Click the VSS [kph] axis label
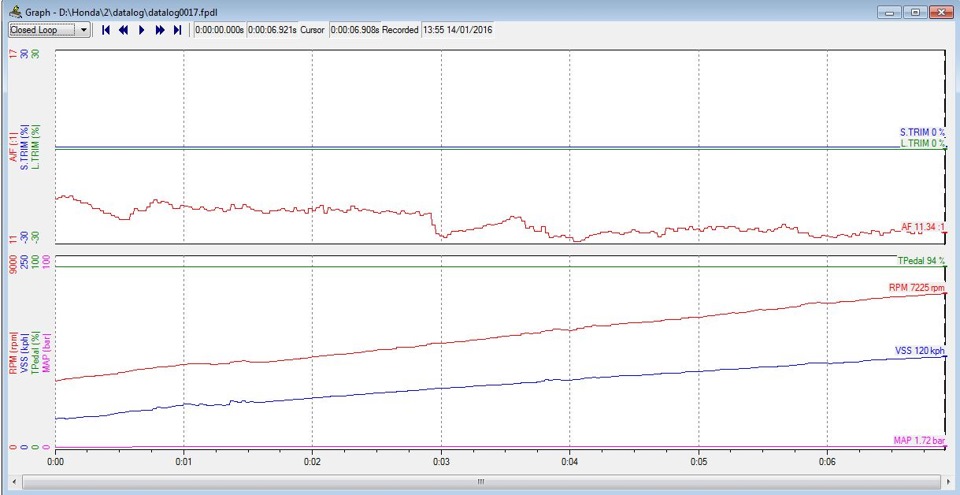 pos(24,353)
